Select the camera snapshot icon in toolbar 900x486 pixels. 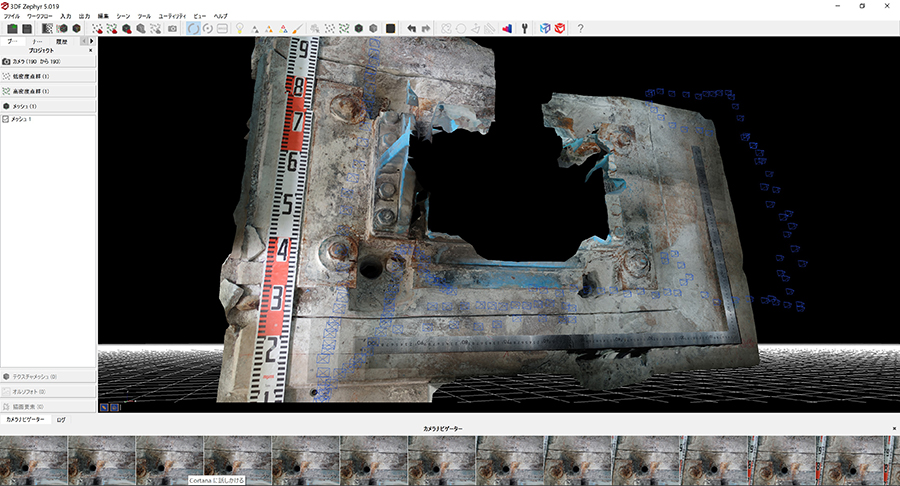[x=172, y=28]
